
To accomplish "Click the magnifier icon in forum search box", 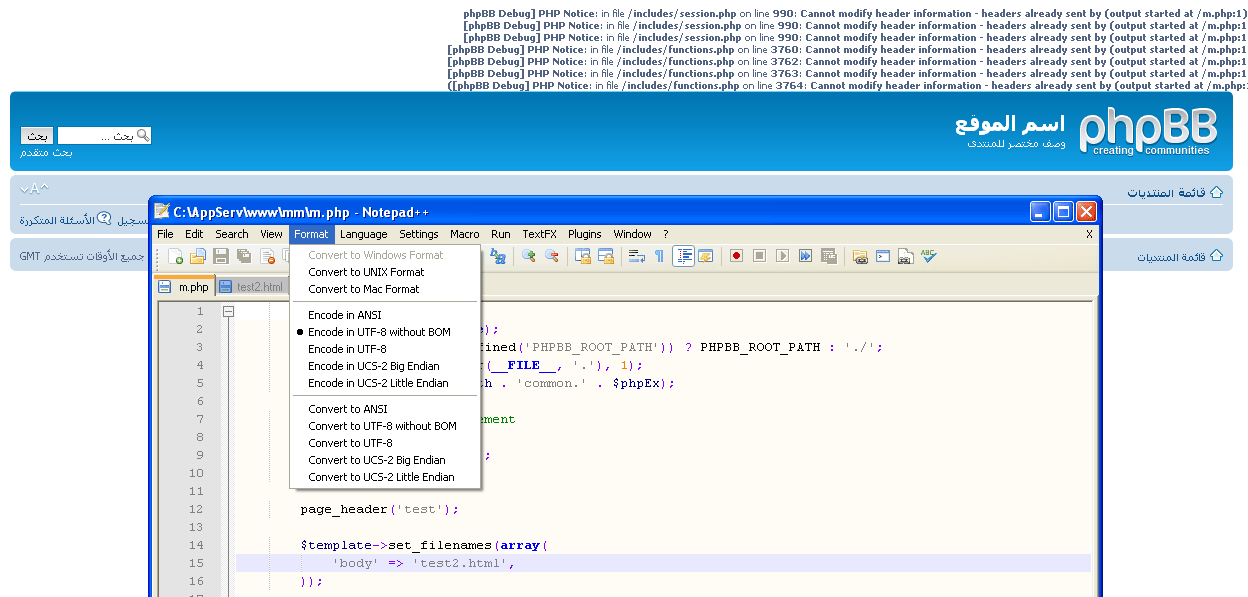I will coord(143,135).
